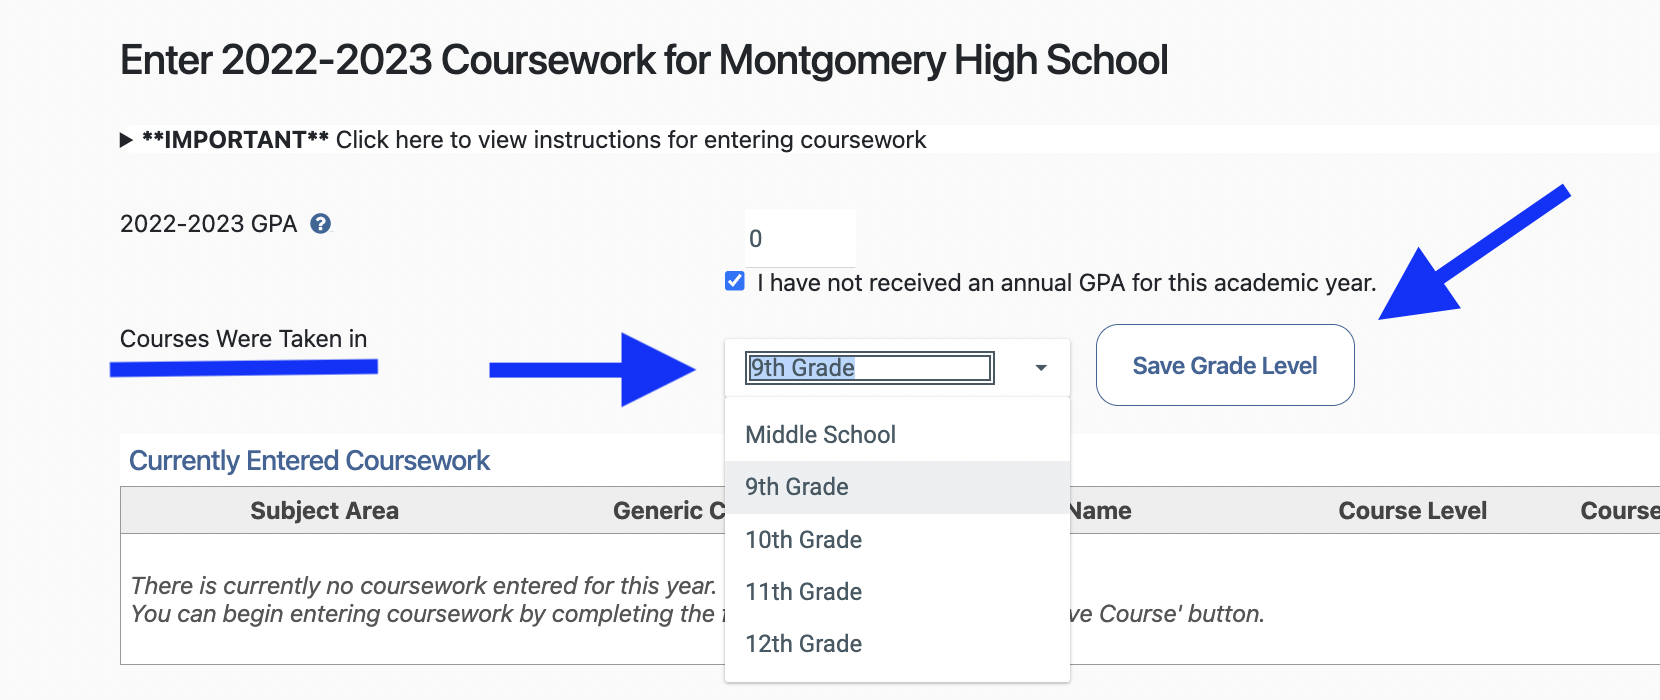Click the partially hidden Generic column header

667,511
